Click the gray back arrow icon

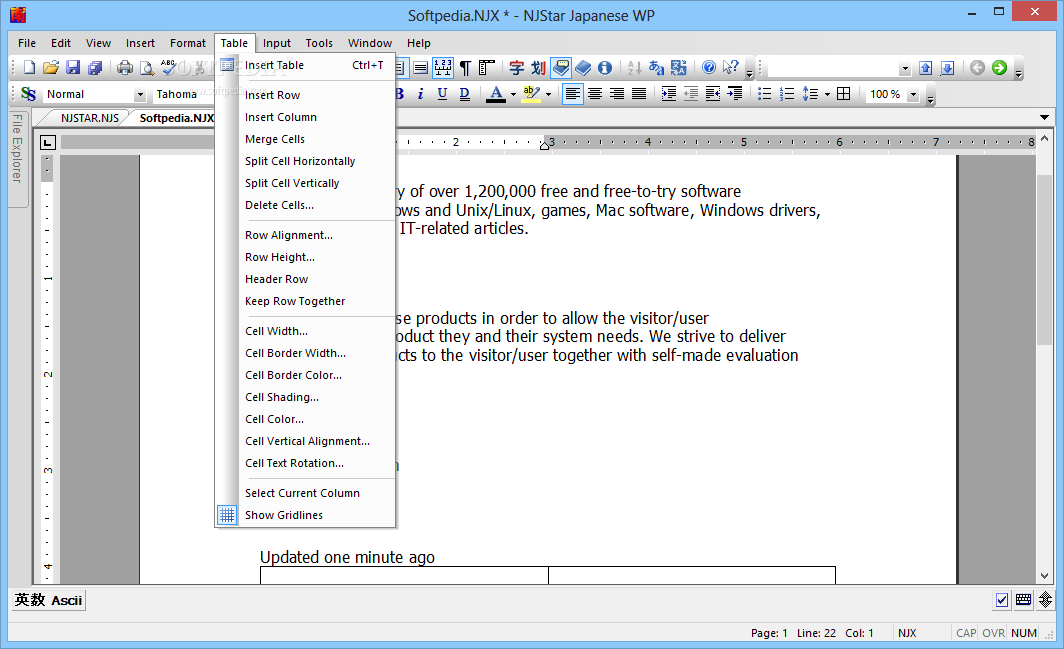(977, 67)
